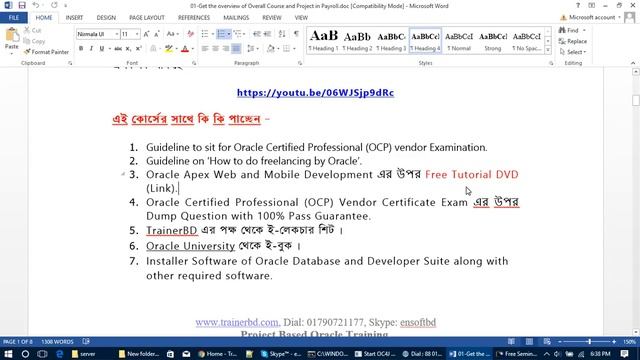
Task: Toggle Underline formatting
Action: (x=102, y=49)
